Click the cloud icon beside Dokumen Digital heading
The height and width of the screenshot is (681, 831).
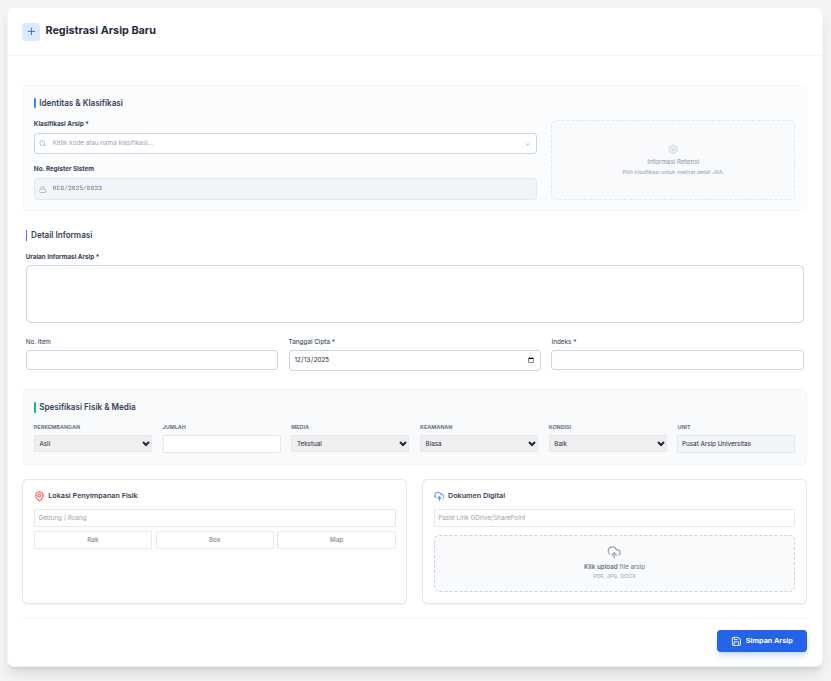coord(439,496)
